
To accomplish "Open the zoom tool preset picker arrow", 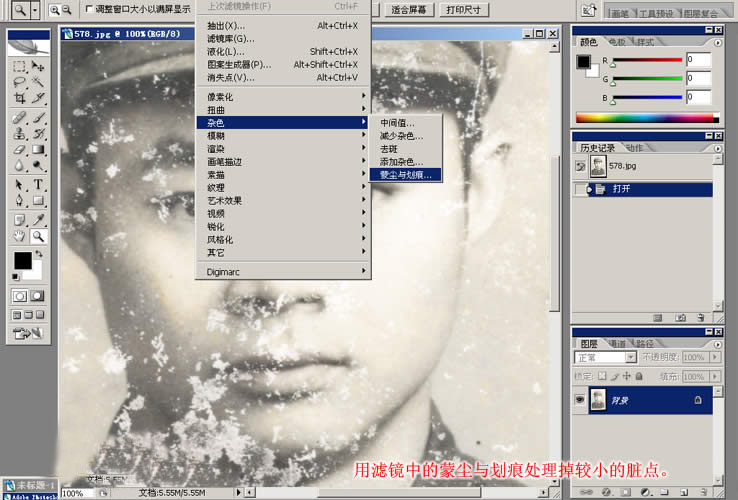I will pos(35,9).
